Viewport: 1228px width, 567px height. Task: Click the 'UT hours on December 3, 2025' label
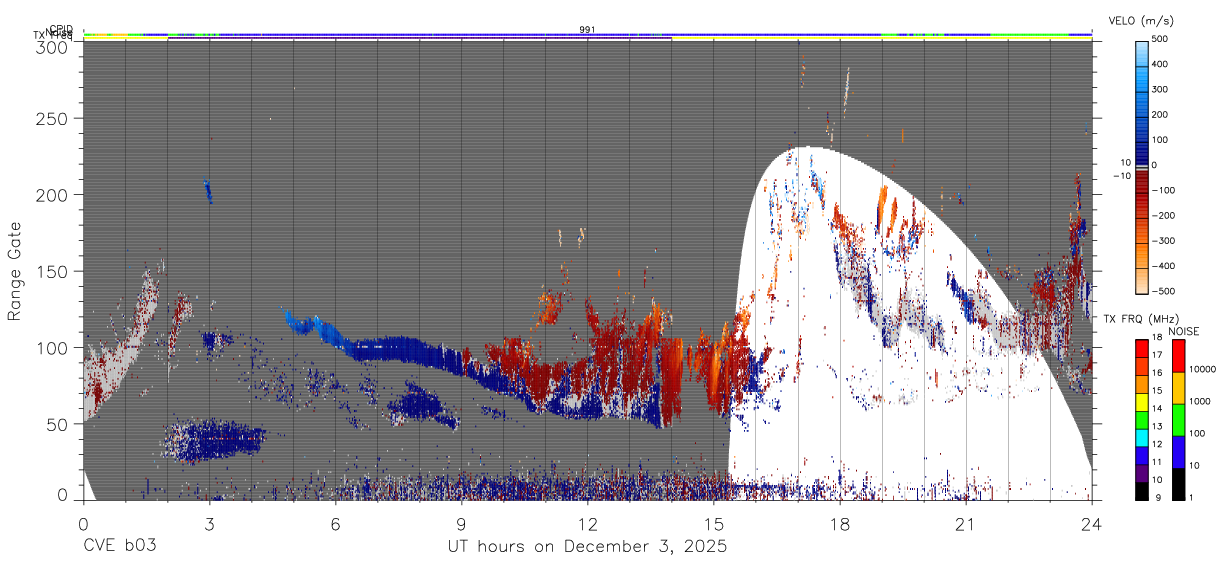coord(587,547)
